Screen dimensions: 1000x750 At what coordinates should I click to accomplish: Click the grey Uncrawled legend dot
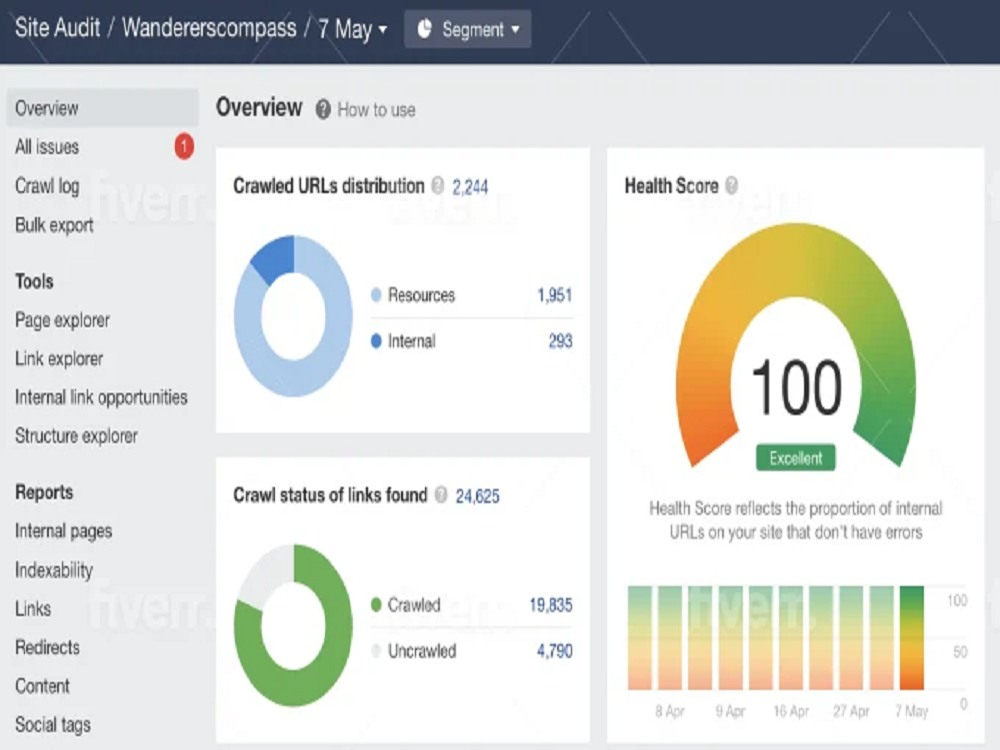pyautogui.click(x=376, y=651)
